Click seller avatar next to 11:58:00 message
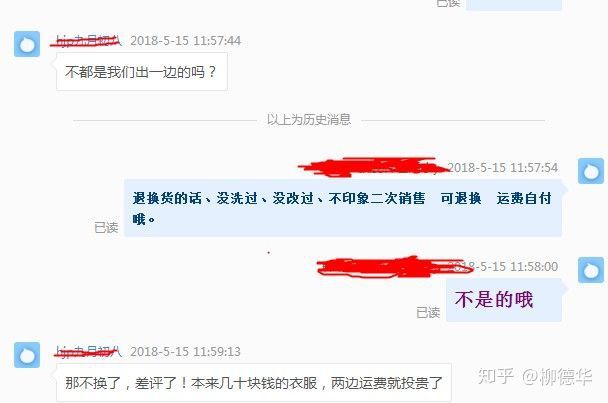Image resolution: width=608 pixels, height=403 pixels. pyautogui.click(x=591, y=270)
